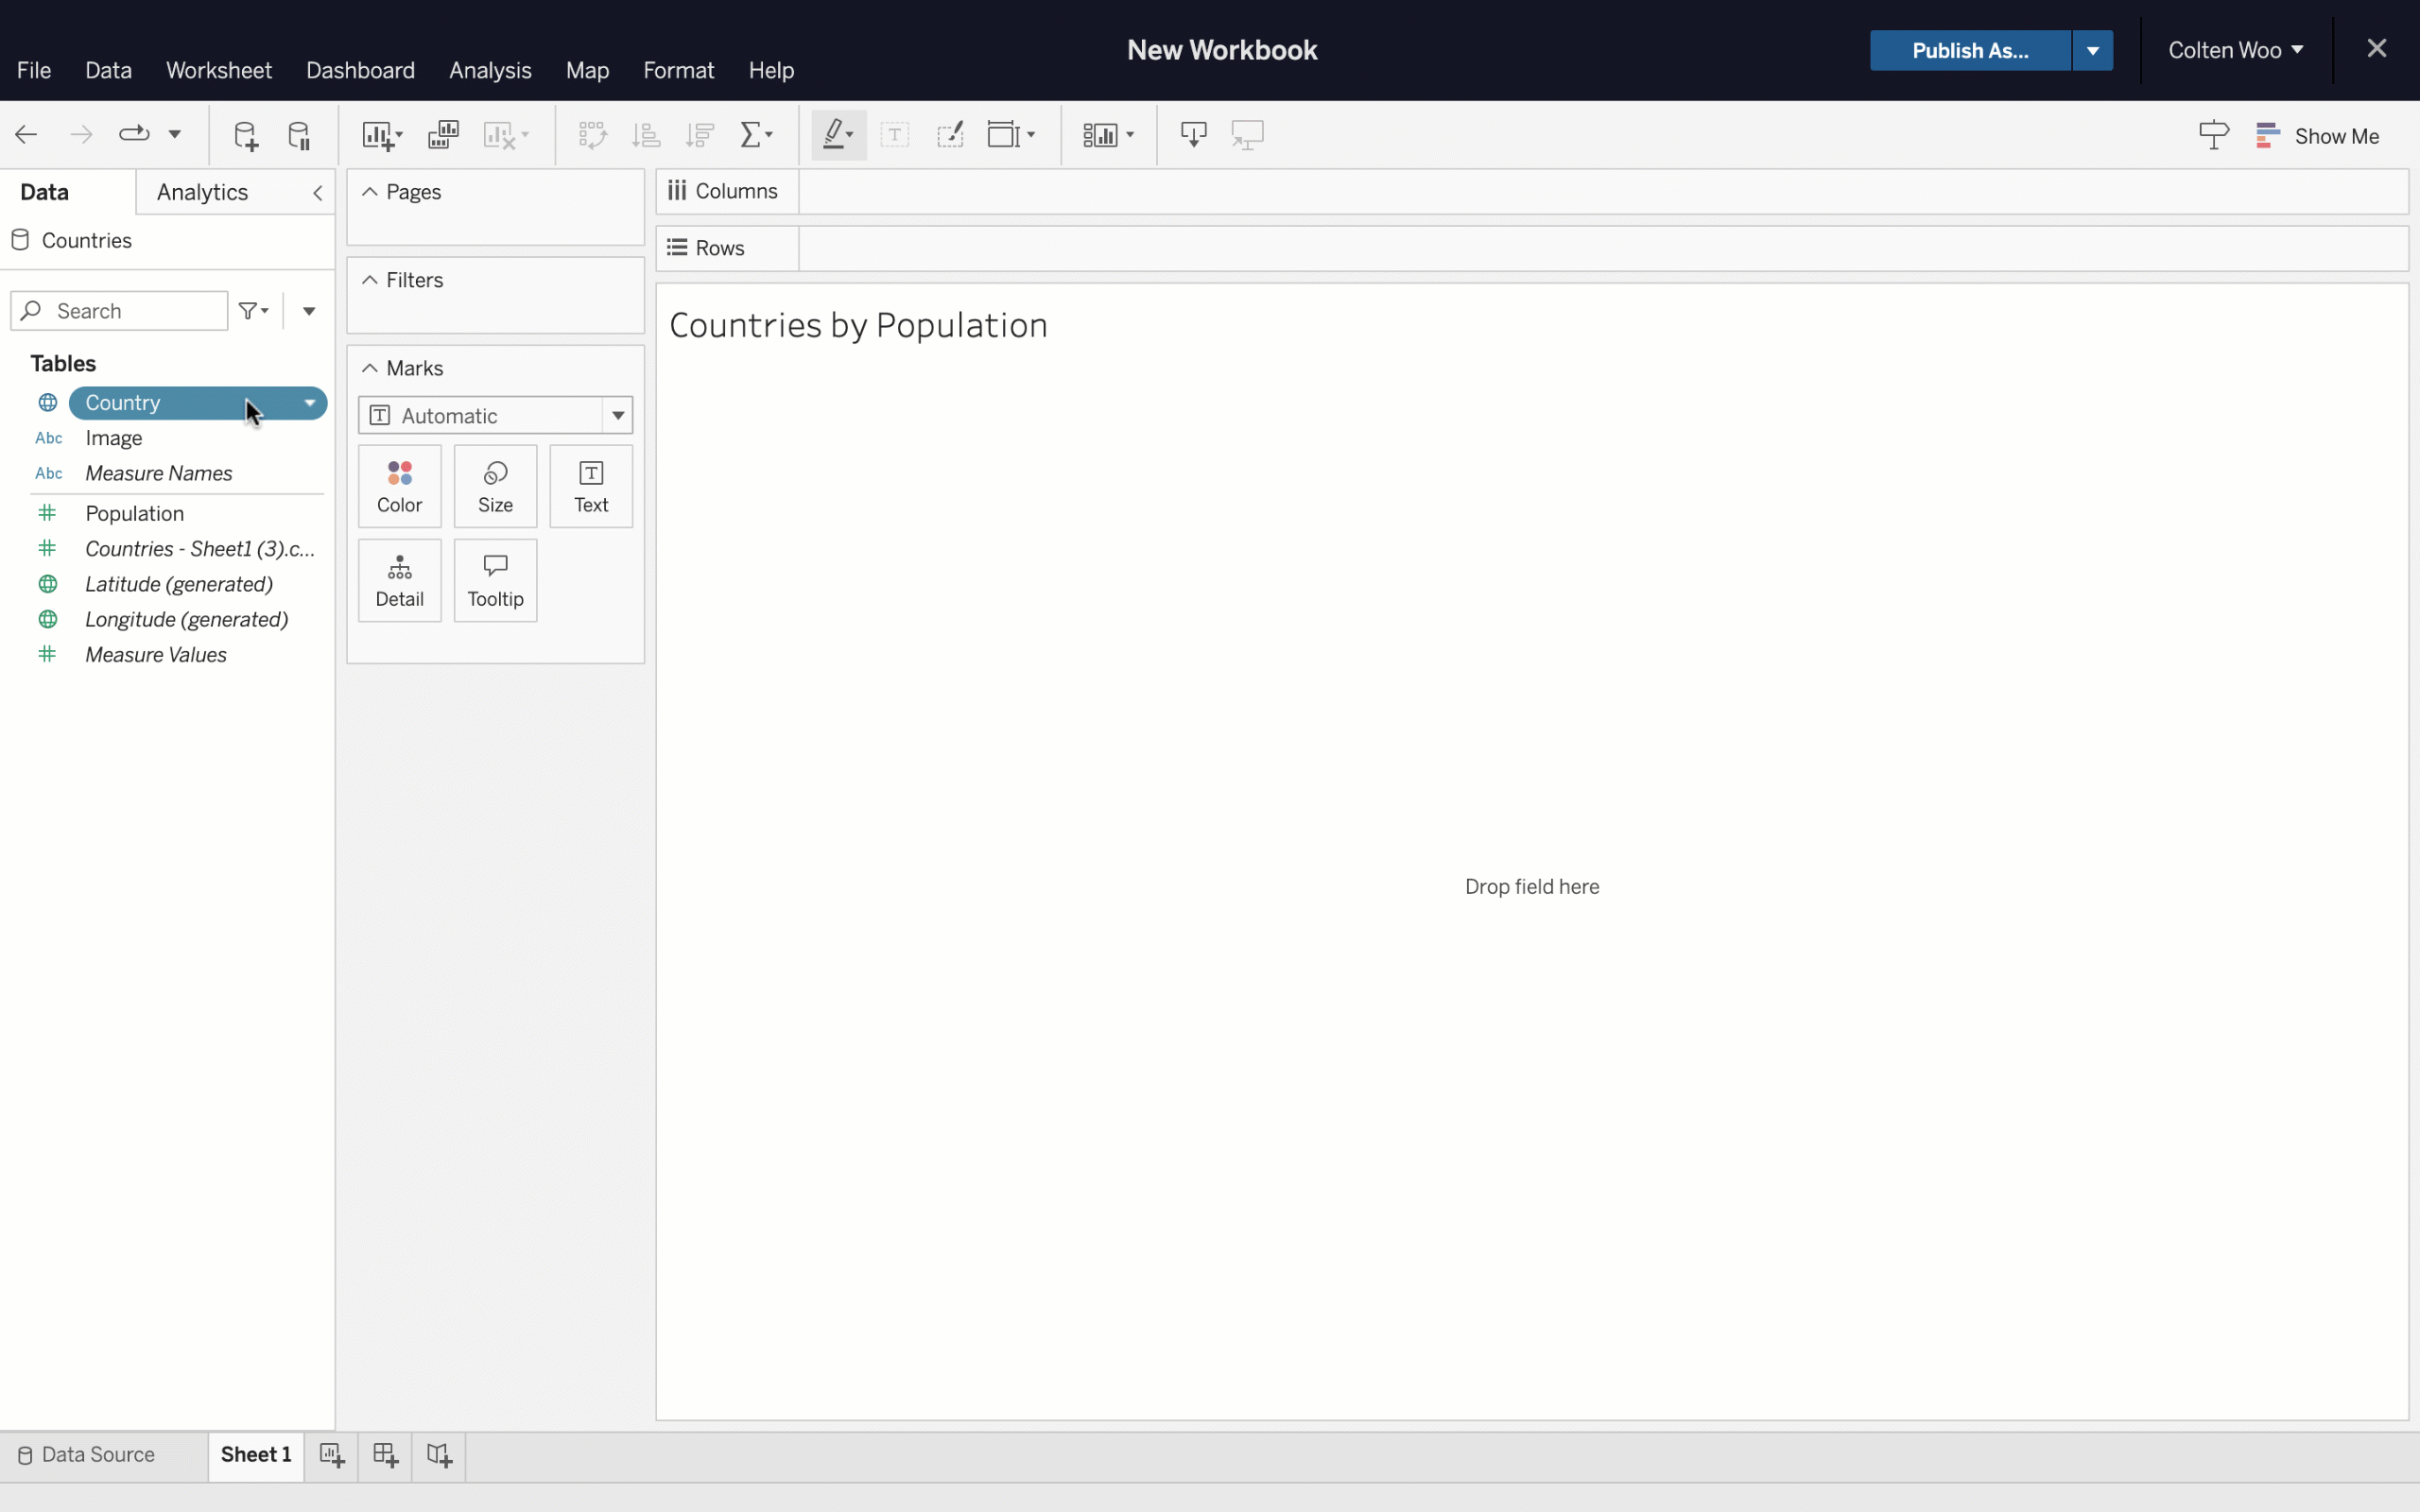Open the Data menu in menubar
The height and width of the screenshot is (1512, 2420).
coord(108,70)
